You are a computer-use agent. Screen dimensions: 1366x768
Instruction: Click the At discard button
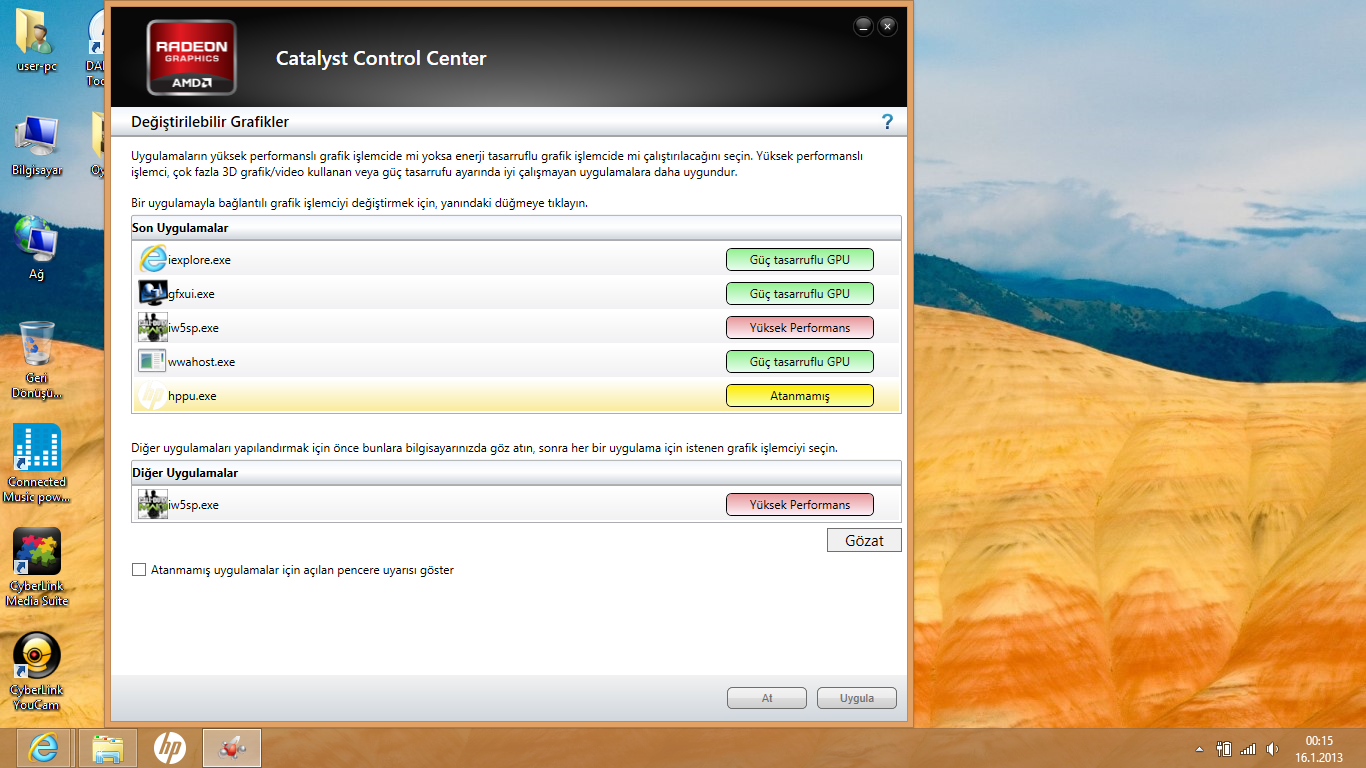(x=767, y=698)
